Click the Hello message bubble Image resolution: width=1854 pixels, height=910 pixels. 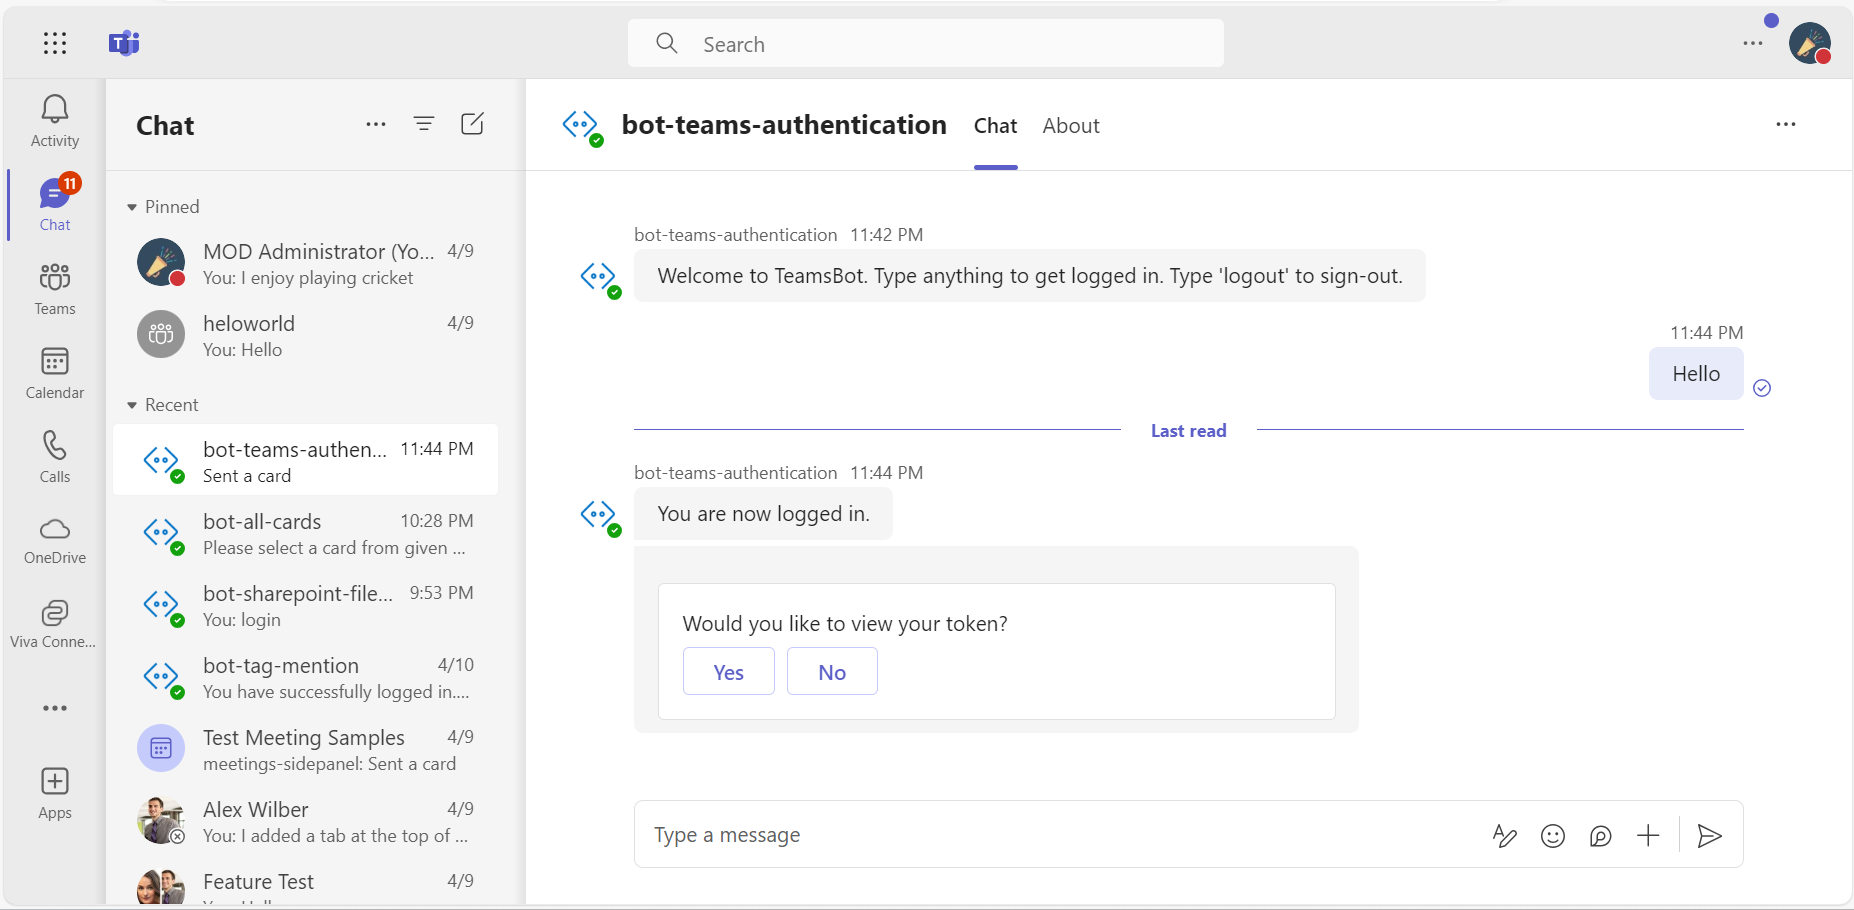[x=1696, y=374]
